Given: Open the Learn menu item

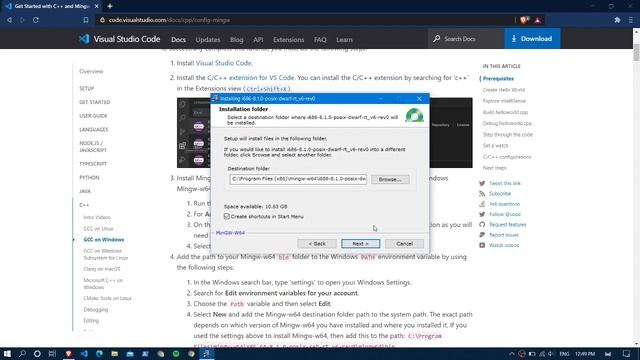Looking at the screenshot, I should click(344, 40).
